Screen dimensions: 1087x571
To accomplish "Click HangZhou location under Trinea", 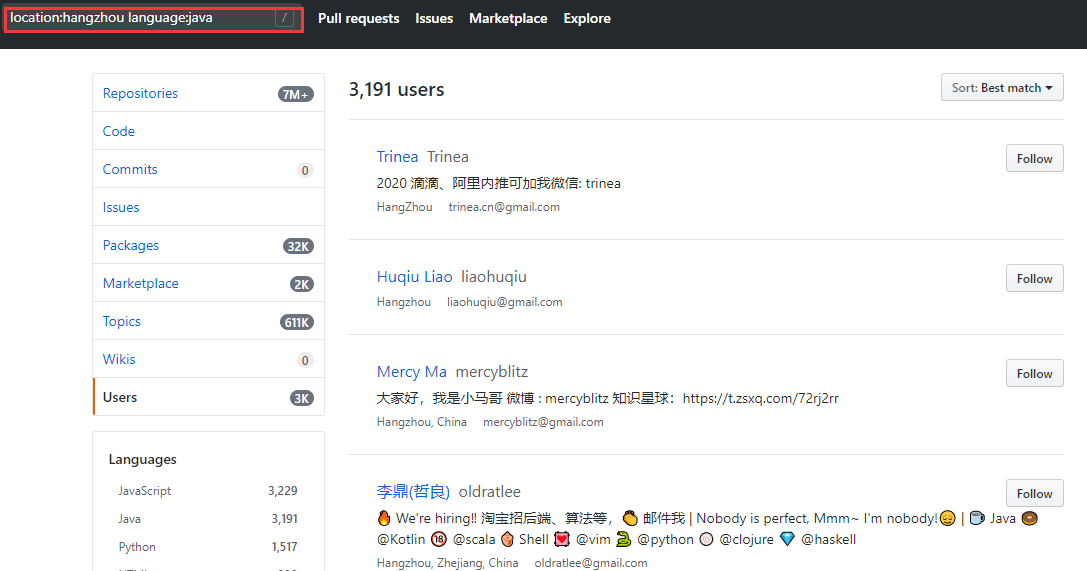I will point(404,207).
